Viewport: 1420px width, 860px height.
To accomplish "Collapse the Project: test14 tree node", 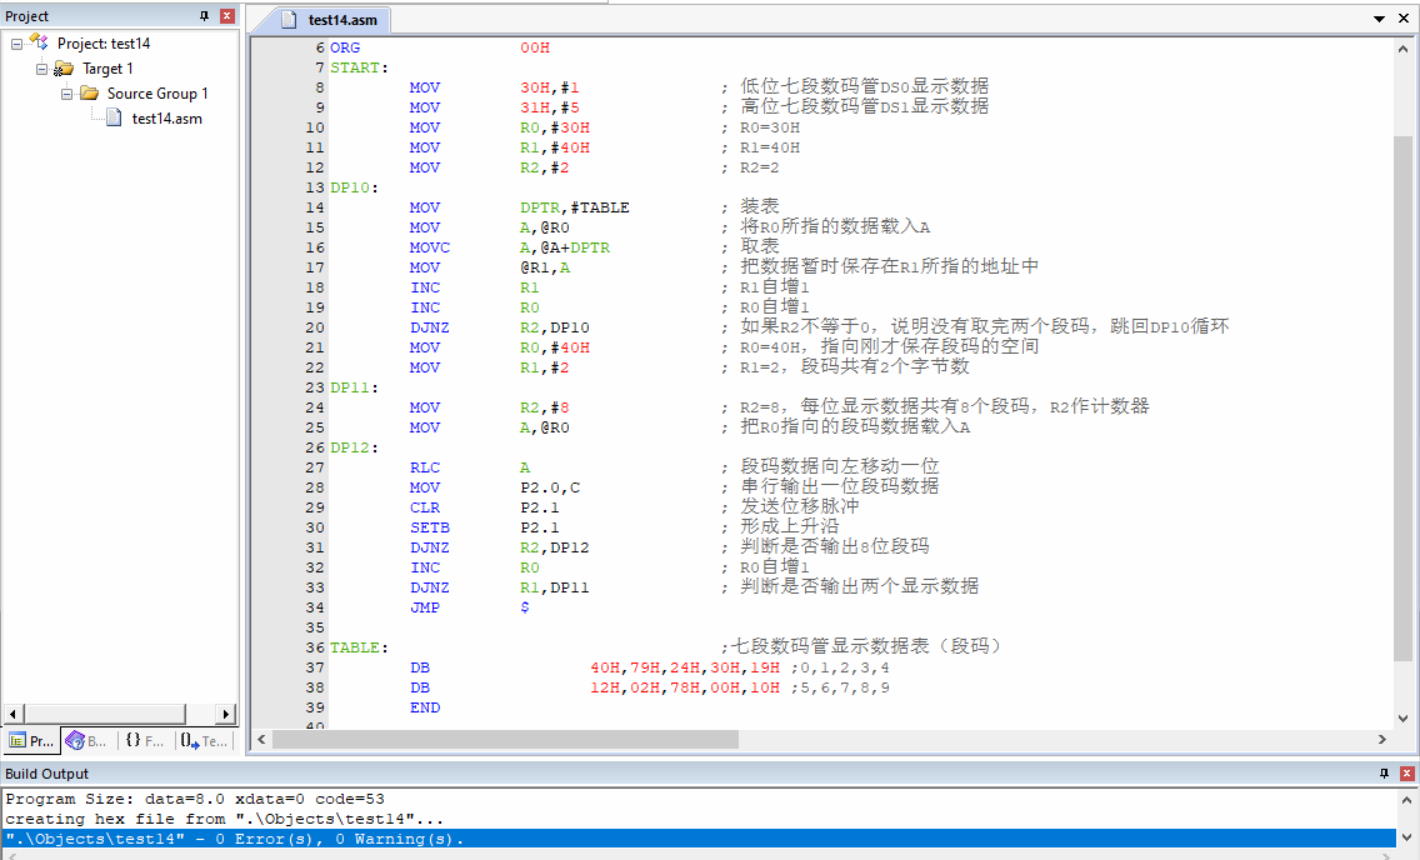I will point(17,44).
